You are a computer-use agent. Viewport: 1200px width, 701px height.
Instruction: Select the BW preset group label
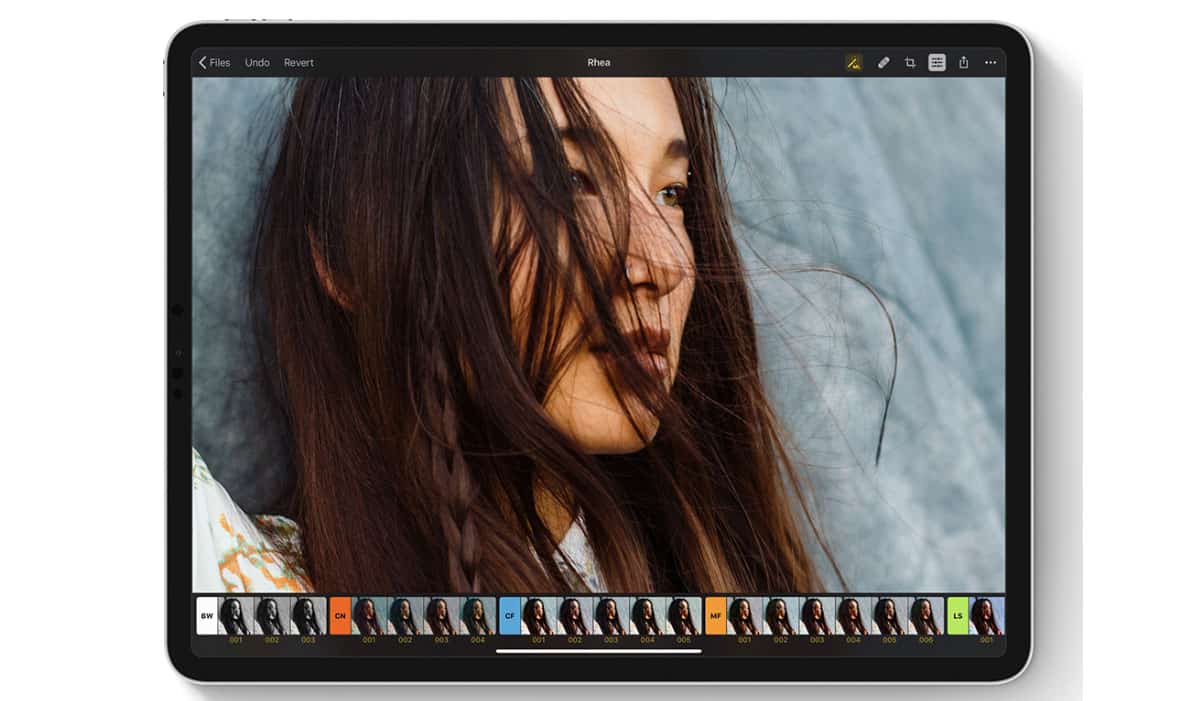pyautogui.click(x=207, y=616)
